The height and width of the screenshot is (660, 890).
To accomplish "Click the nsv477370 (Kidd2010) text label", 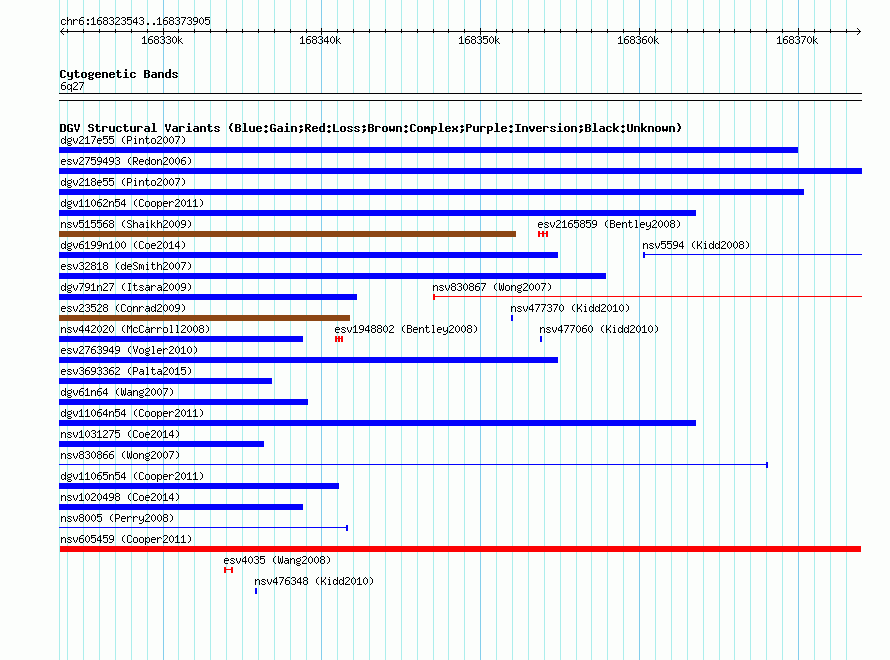I will [x=570, y=308].
